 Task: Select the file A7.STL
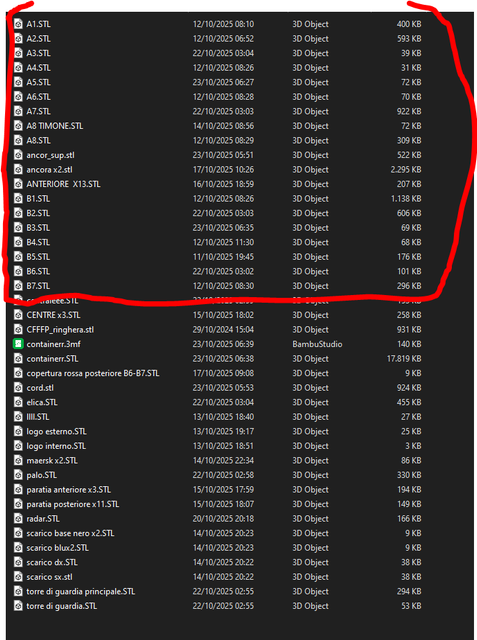point(39,111)
